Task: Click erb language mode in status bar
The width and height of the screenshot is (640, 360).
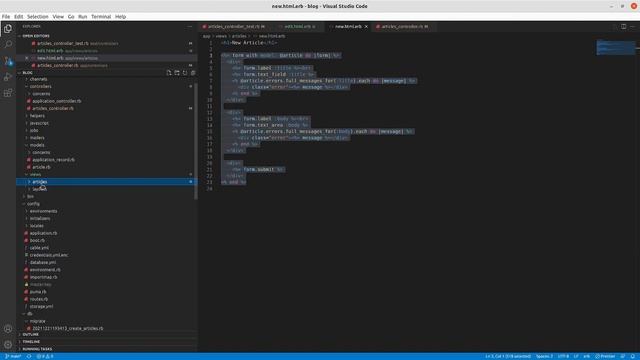Action: pyautogui.click(x=587, y=356)
